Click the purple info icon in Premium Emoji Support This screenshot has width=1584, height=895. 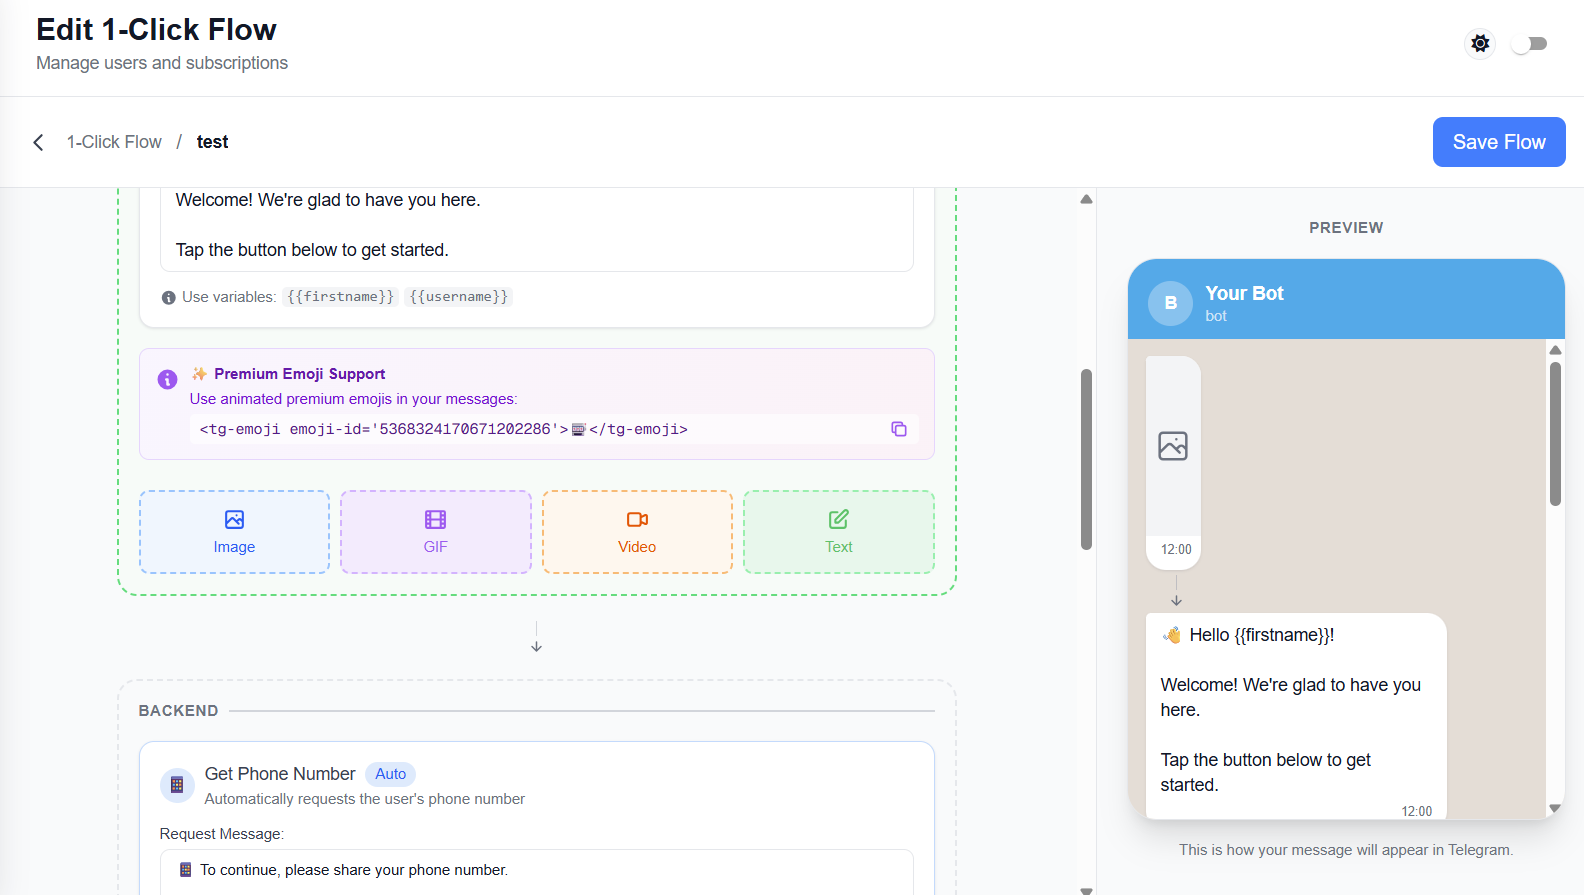pyautogui.click(x=167, y=379)
